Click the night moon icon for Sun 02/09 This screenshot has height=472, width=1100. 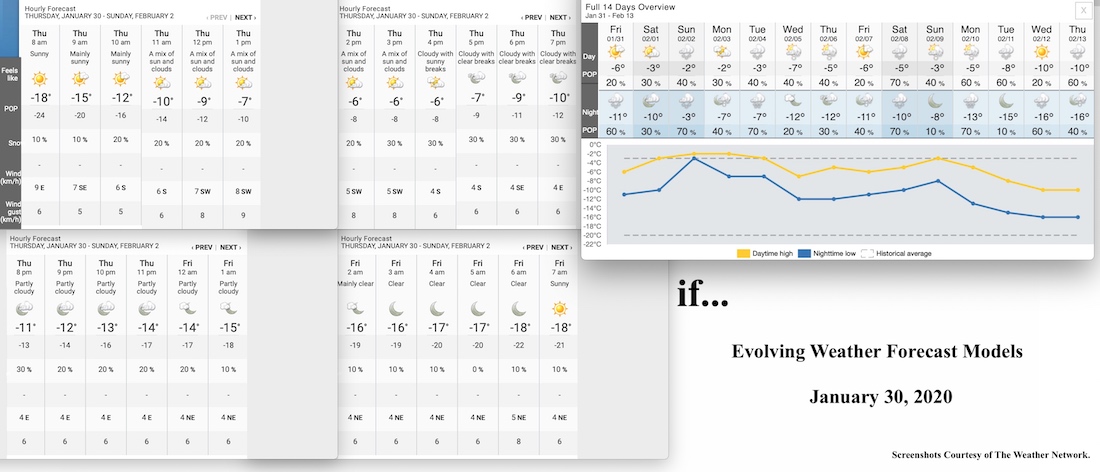(935, 100)
